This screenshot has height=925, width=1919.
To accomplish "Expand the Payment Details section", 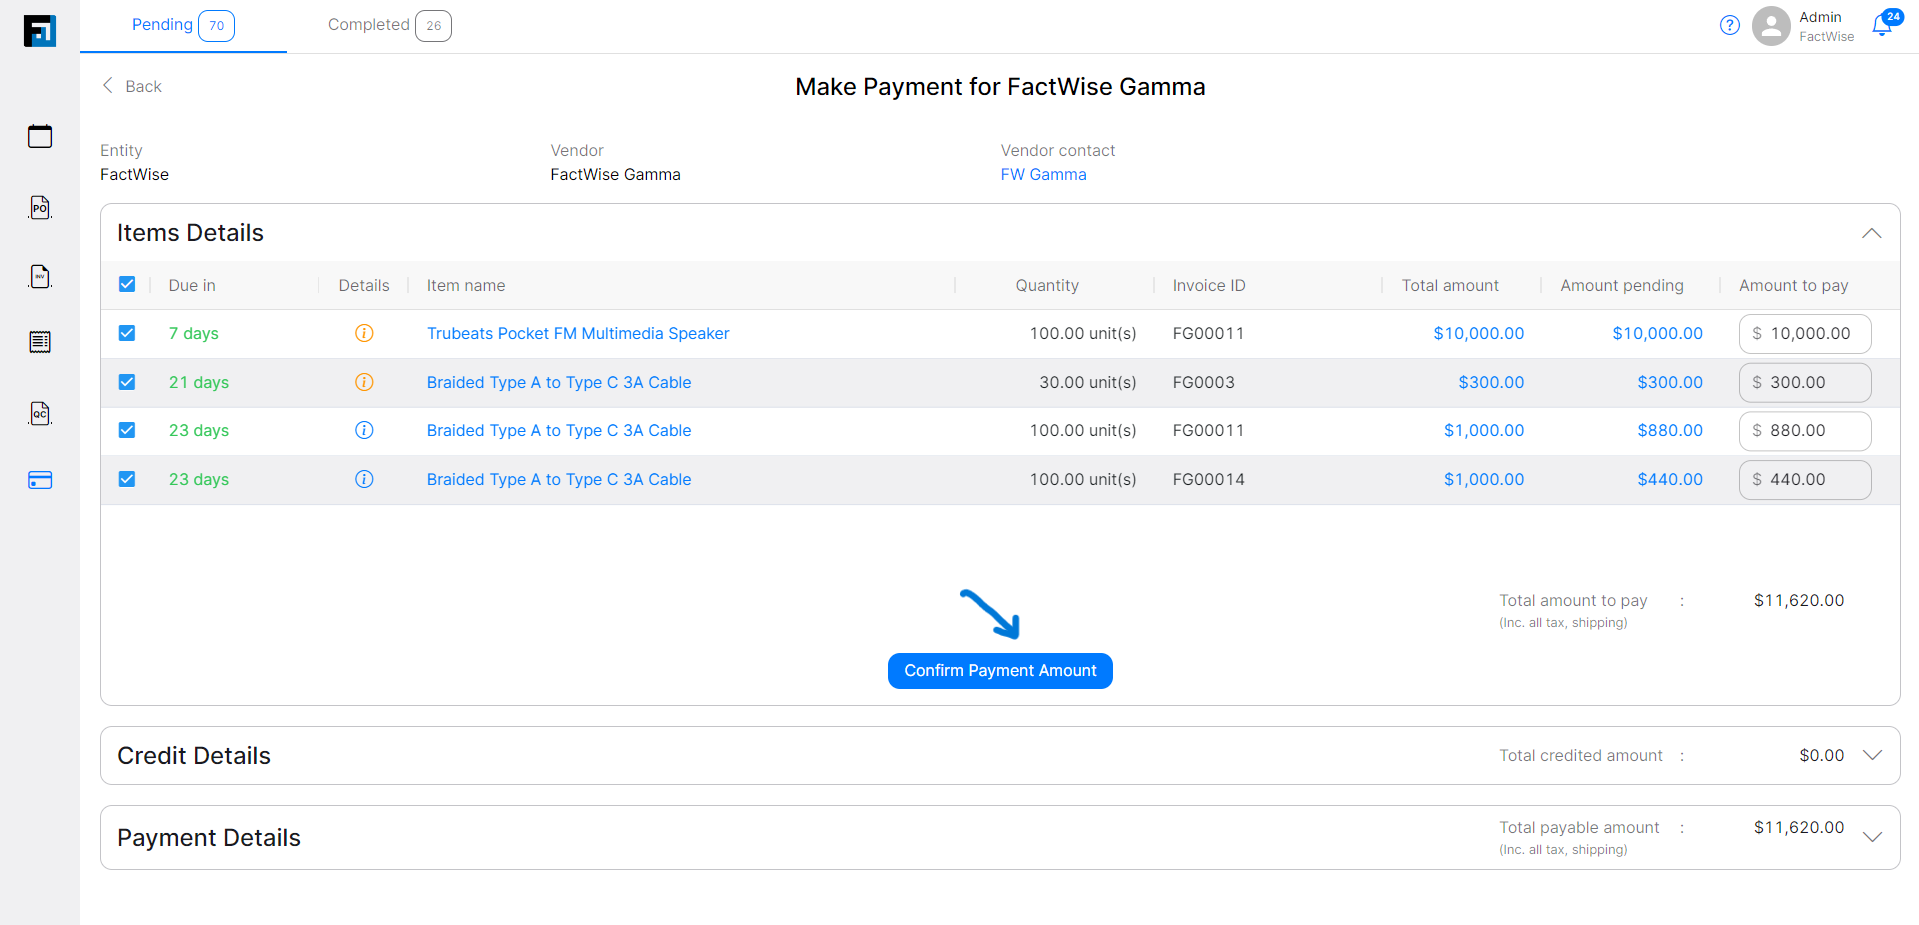I will coord(1872,837).
